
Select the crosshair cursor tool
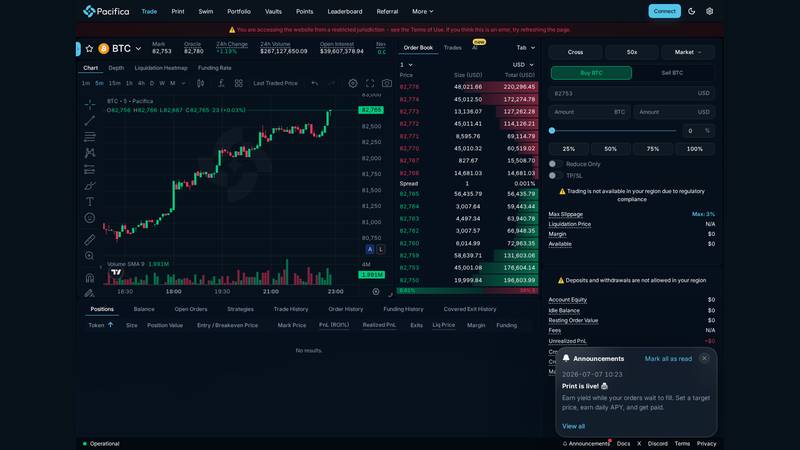coord(90,105)
